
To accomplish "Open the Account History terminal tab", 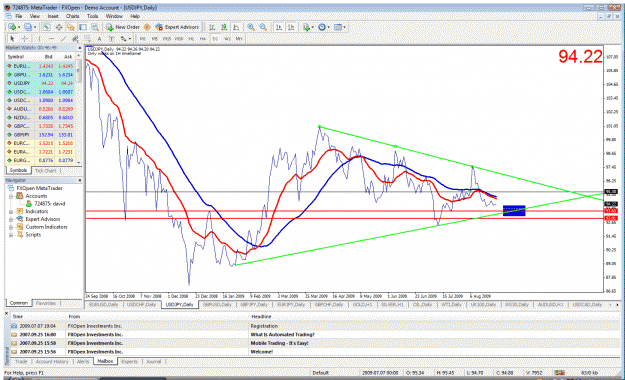I will tap(52, 362).
